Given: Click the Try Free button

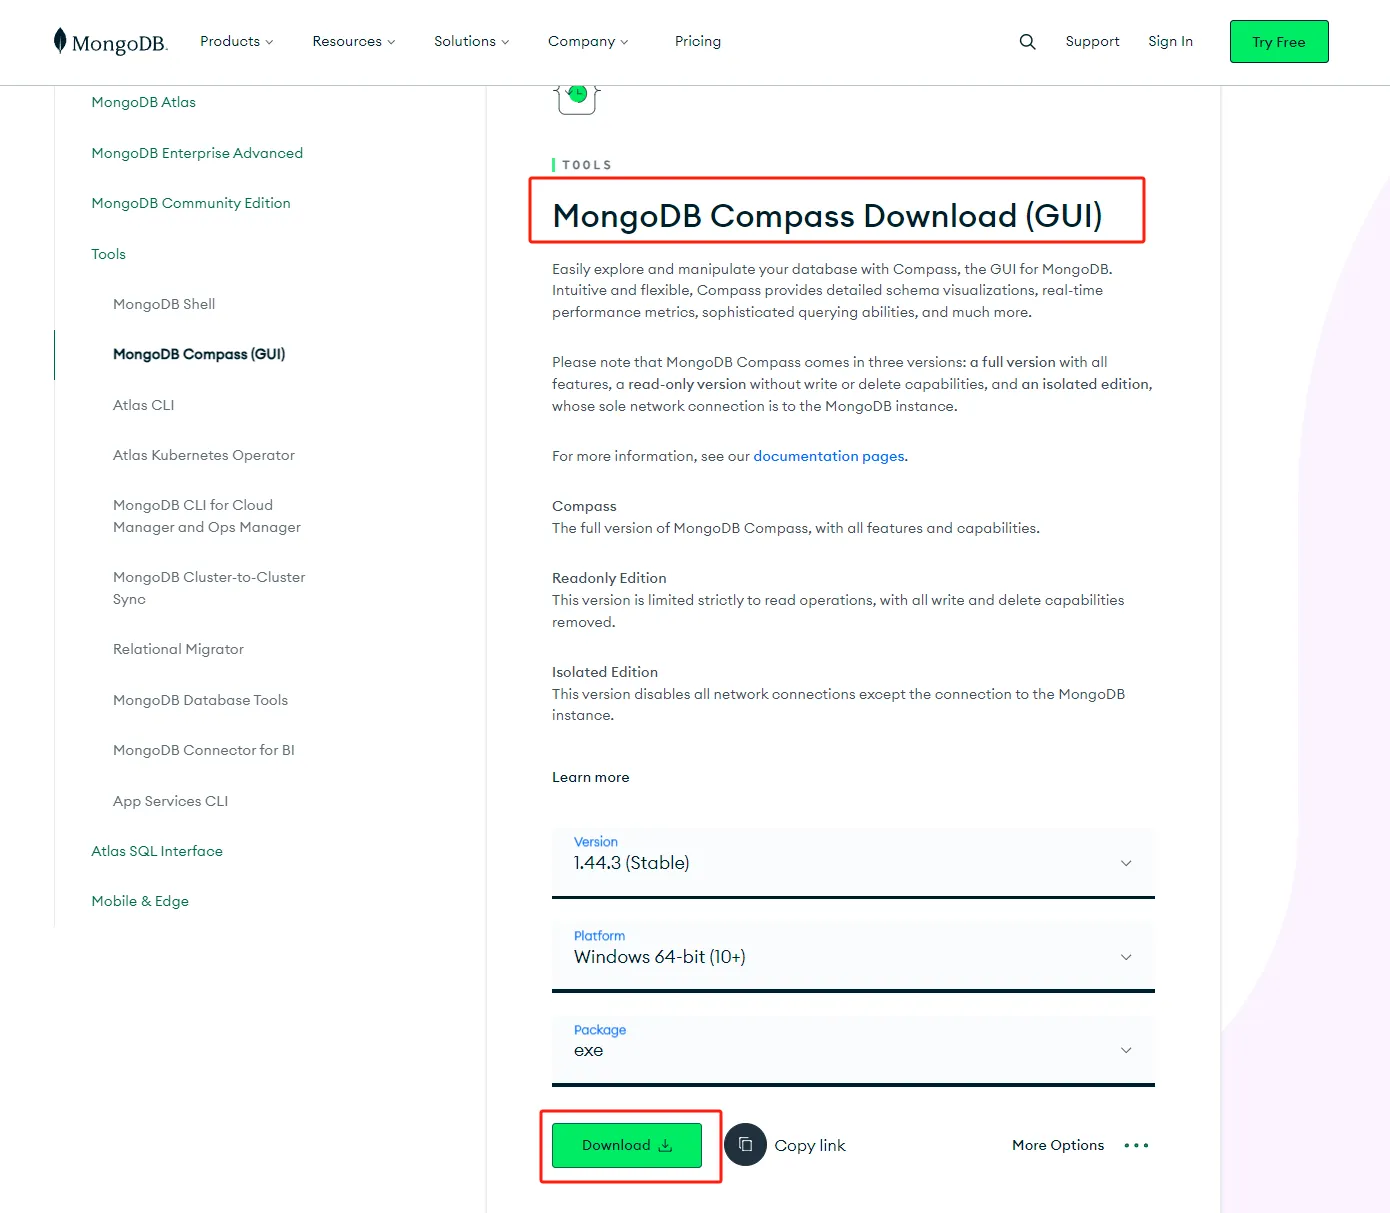Looking at the screenshot, I should (x=1279, y=42).
